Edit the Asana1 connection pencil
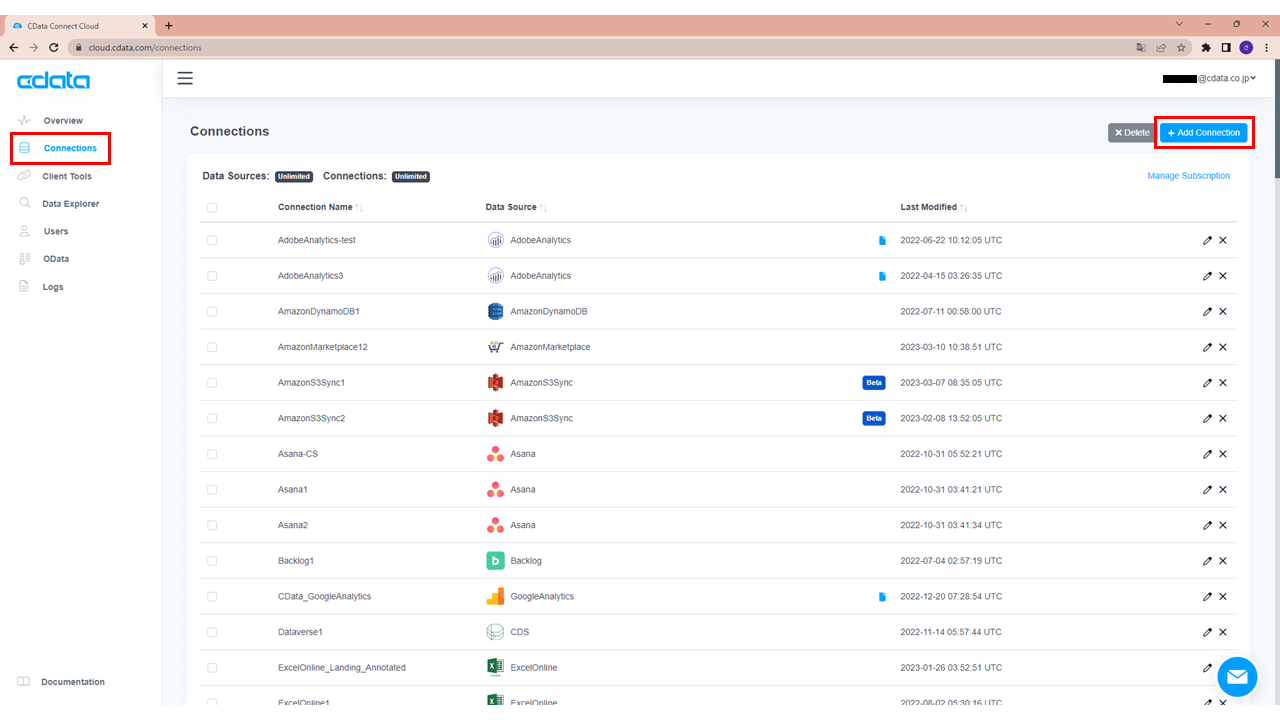Image resolution: width=1280 pixels, height=720 pixels. pos(1207,490)
